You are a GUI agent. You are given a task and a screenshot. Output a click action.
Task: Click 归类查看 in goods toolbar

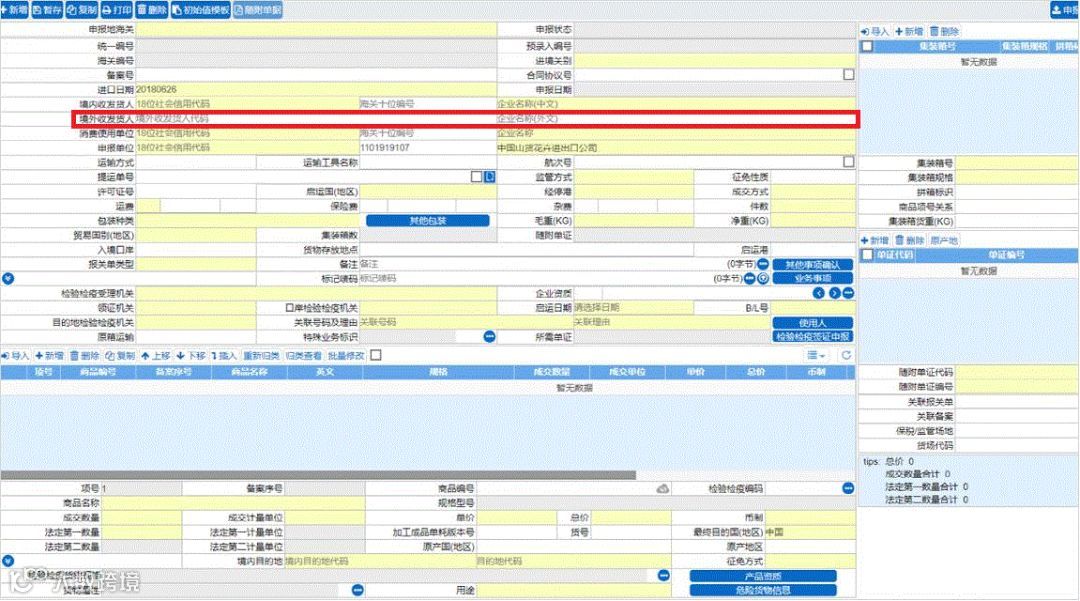[x=304, y=356]
